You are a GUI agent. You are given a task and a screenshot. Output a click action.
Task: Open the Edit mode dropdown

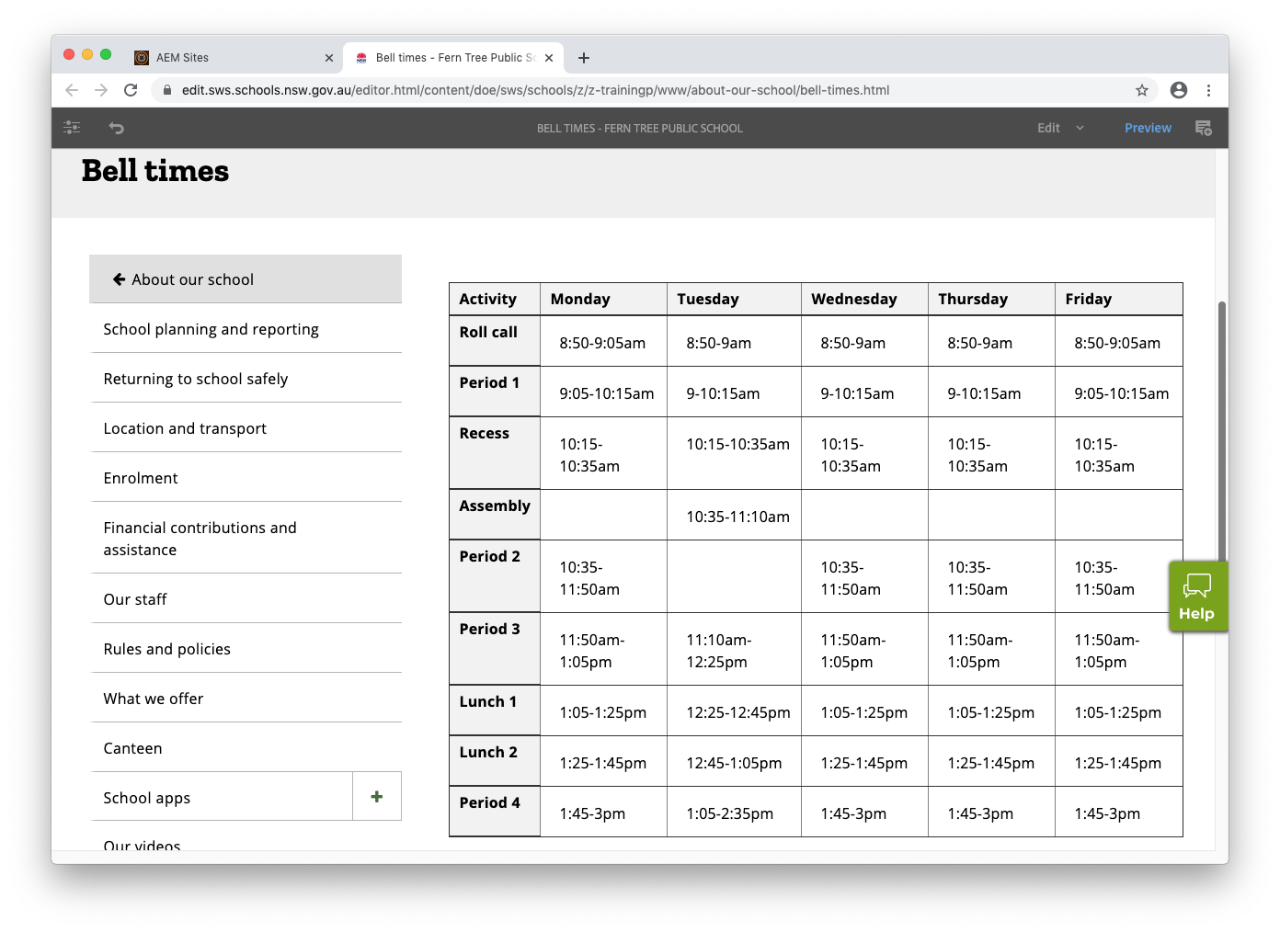1060,128
